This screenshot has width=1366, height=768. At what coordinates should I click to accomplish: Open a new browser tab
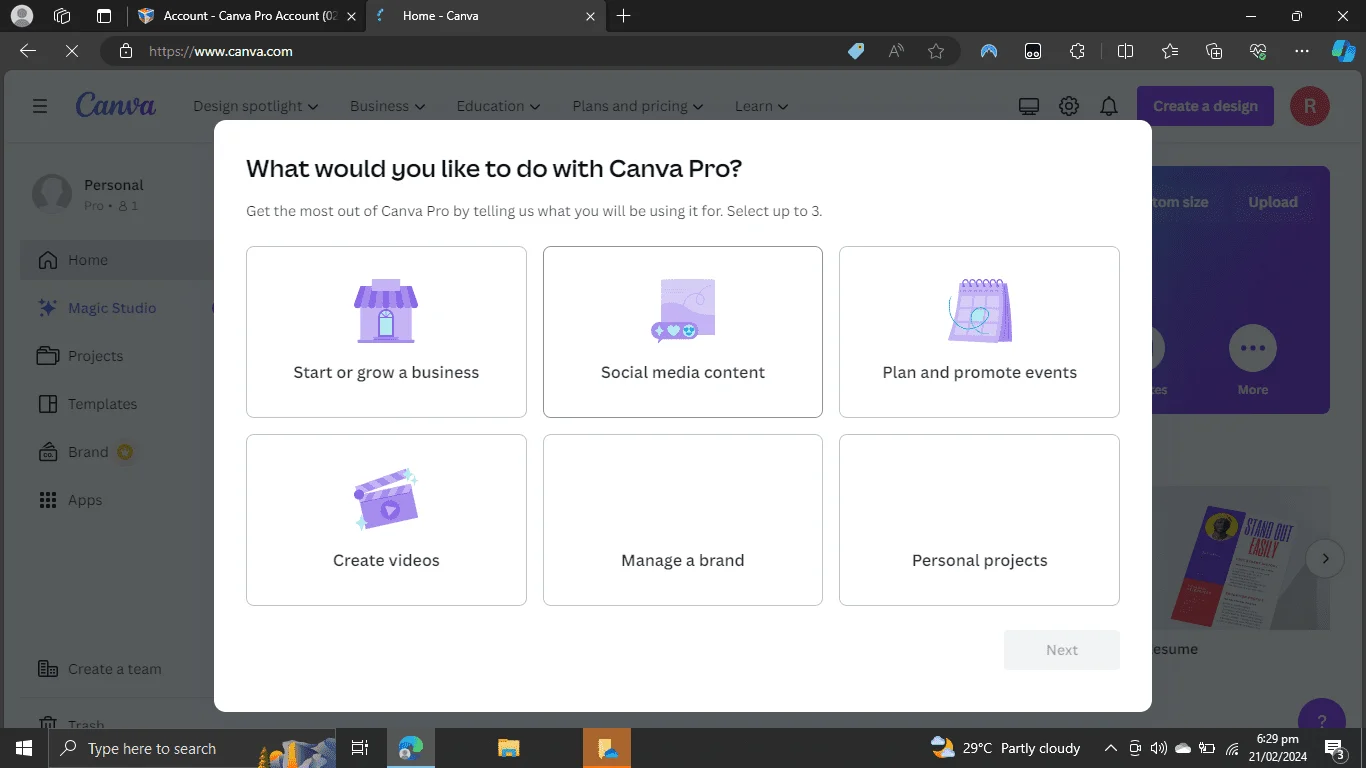point(624,16)
